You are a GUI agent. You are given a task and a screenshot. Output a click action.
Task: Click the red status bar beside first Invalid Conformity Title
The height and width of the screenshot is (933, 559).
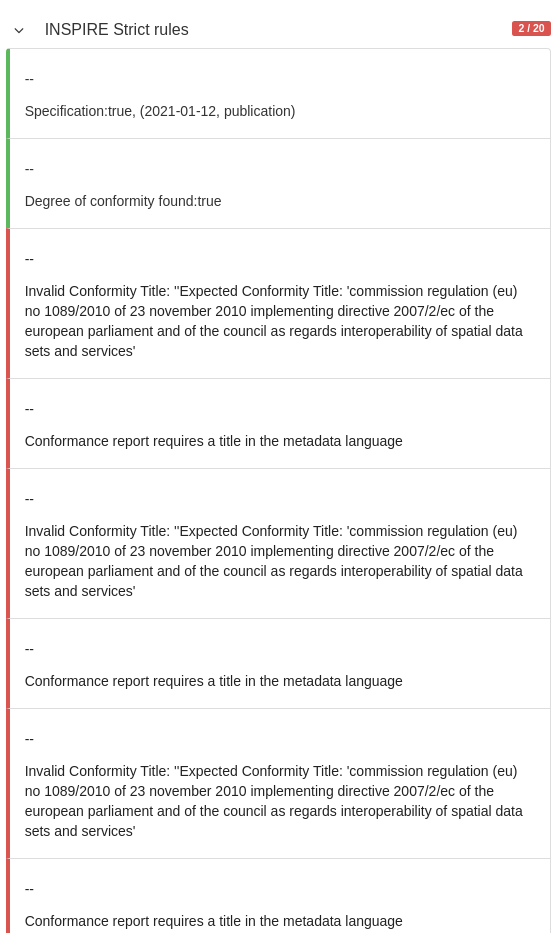8,303
